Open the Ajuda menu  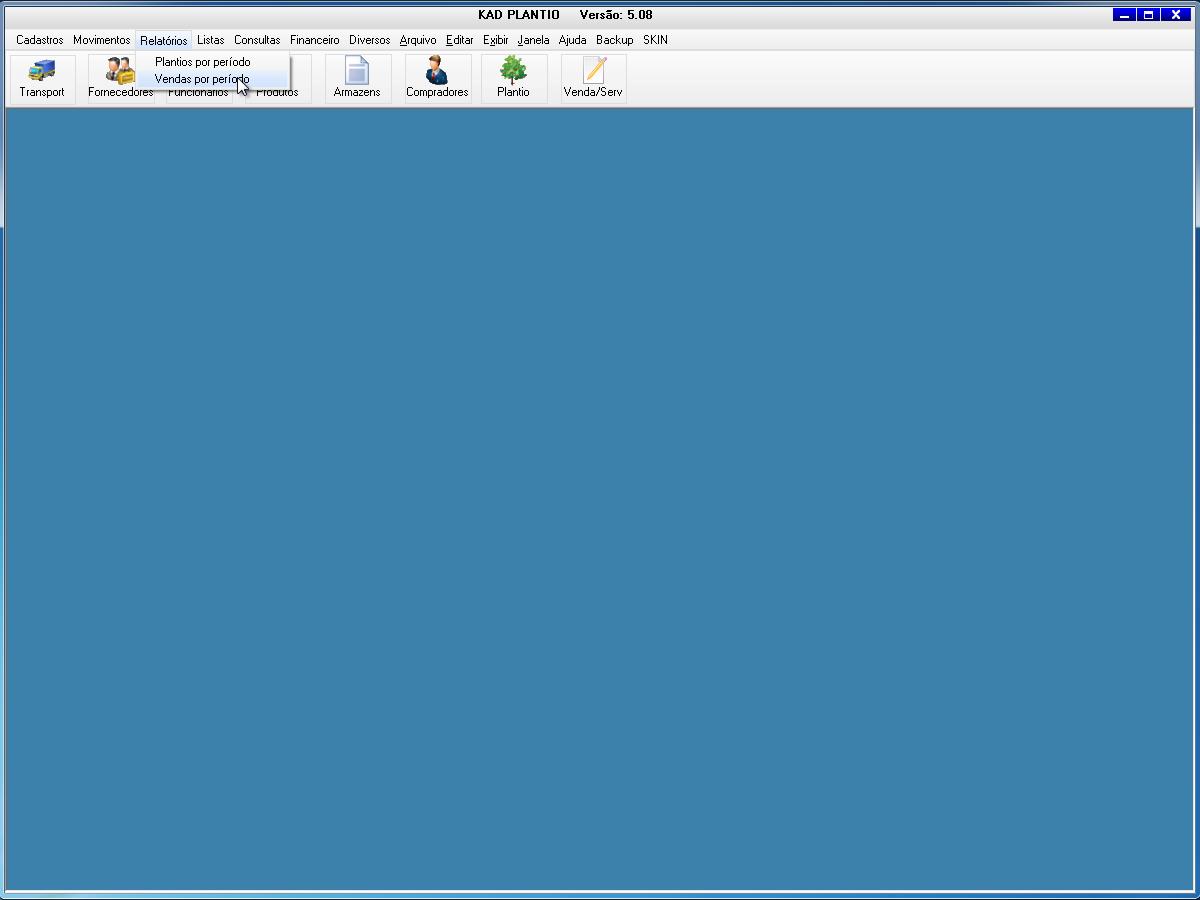pyautogui.click(x=573, y=40)
